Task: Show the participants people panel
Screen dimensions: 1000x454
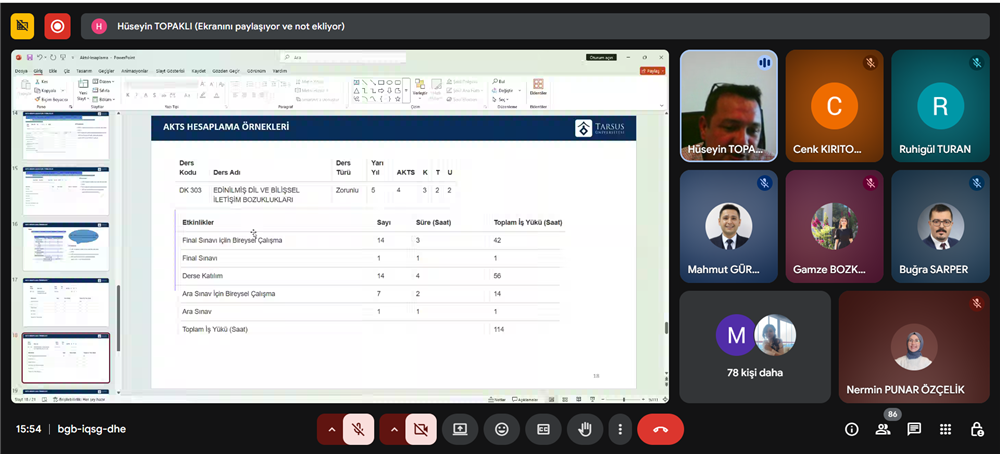Action: point(883,429)
